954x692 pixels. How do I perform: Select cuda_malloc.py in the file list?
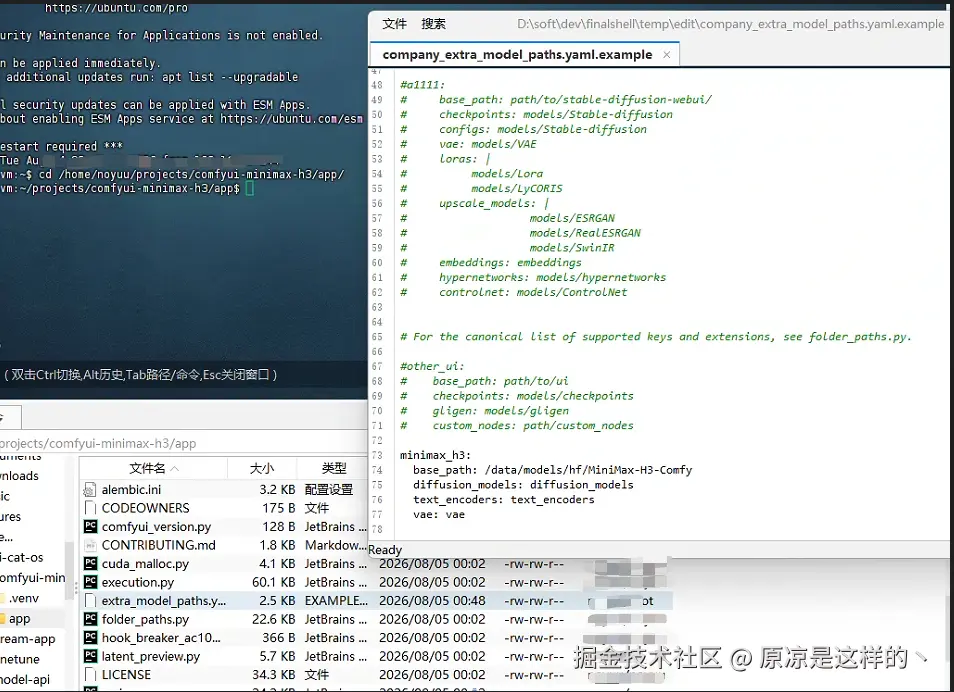145,564
